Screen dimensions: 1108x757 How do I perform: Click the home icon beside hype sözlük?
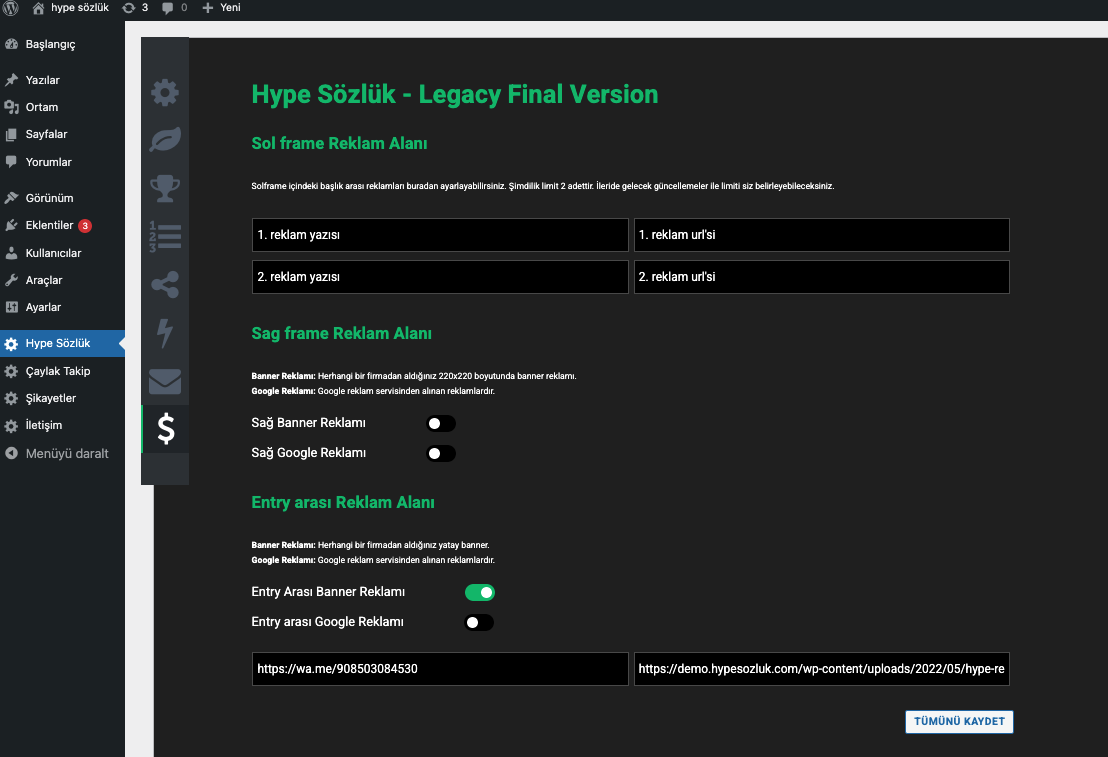[38, 8]
